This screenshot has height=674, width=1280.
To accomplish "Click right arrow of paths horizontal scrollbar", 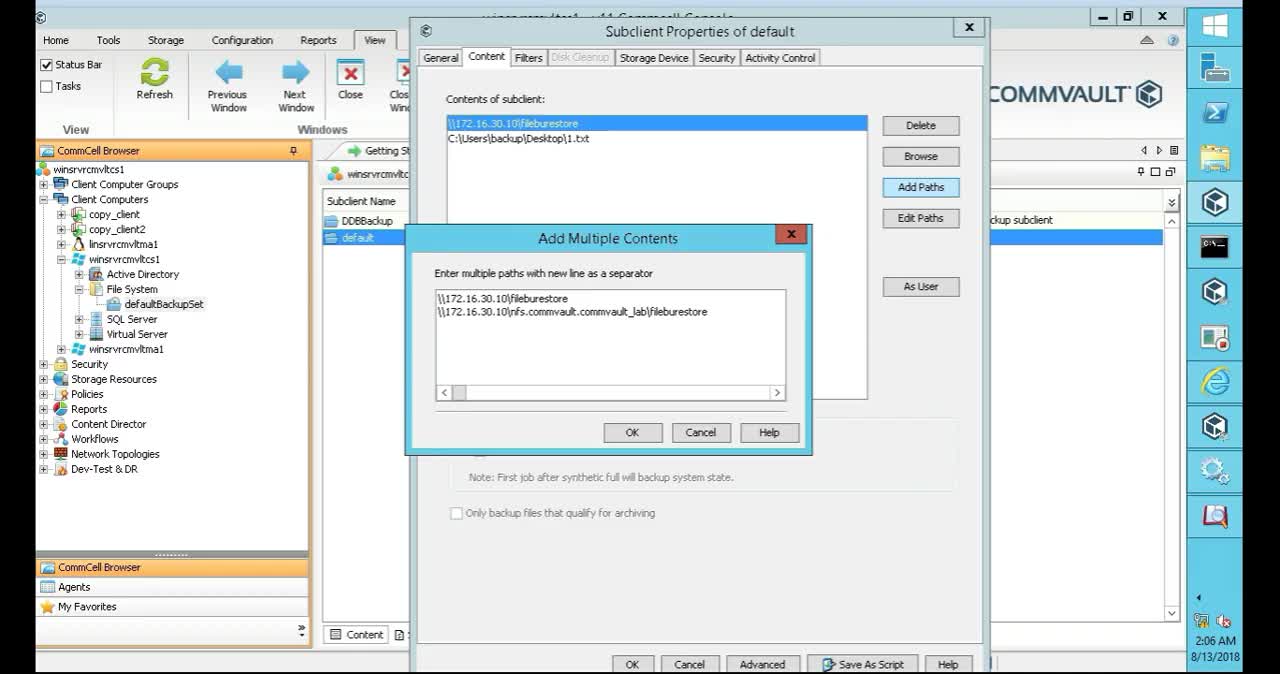I will 777,393.
